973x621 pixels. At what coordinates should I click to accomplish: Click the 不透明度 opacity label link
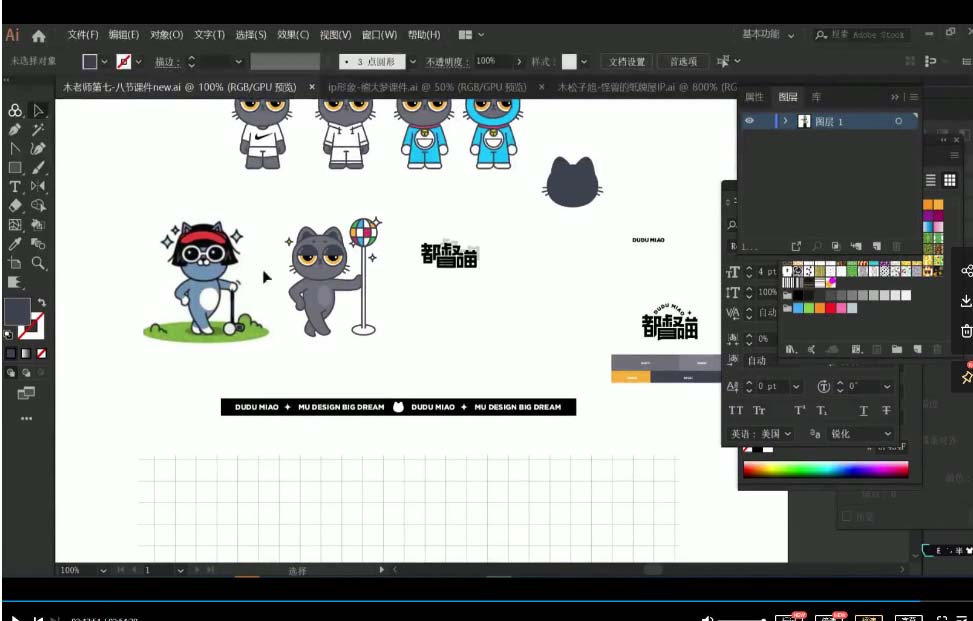446,62
